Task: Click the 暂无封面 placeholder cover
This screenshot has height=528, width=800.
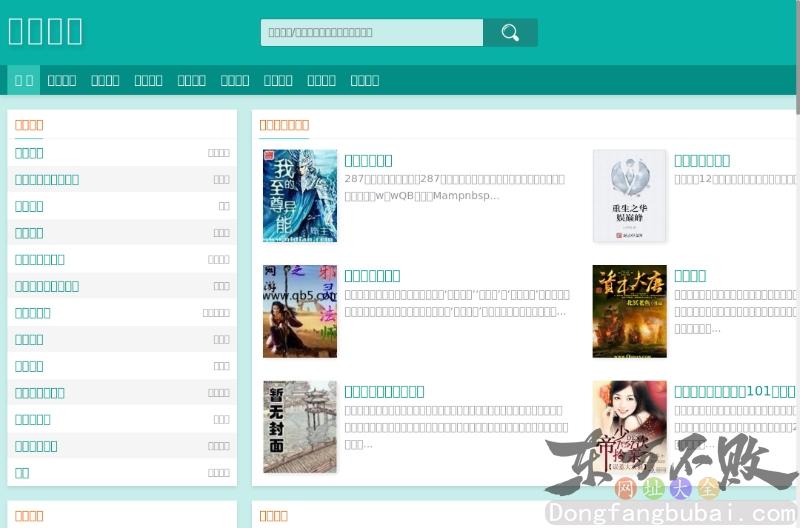Action: point(300,426)
